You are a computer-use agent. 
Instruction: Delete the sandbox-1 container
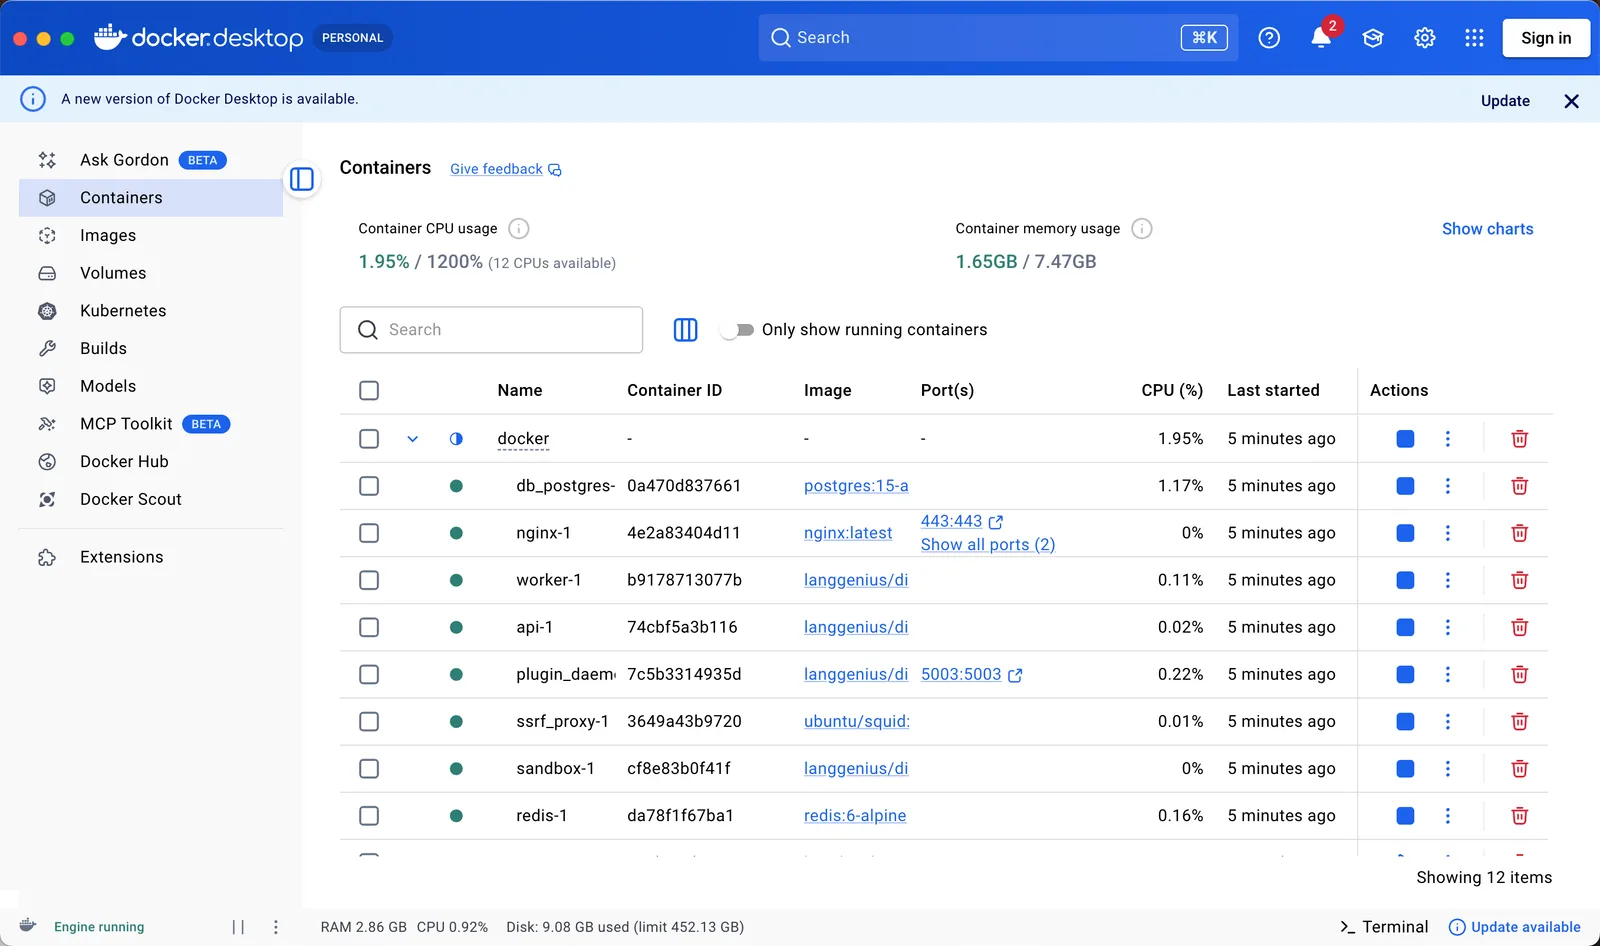[1519, 769]
